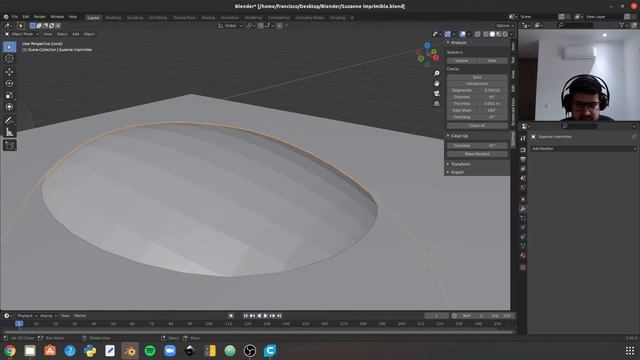The height and width of the screenshot is (360, 640).
Task: Open the File menu
Action: (x=15, y=17)
